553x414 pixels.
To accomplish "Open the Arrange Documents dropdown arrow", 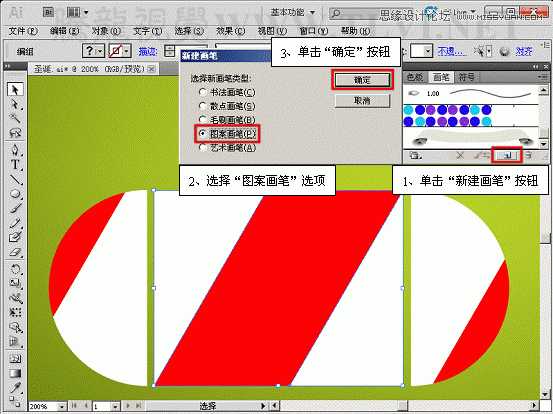I will pyautogui.click(x=86, y=13).
